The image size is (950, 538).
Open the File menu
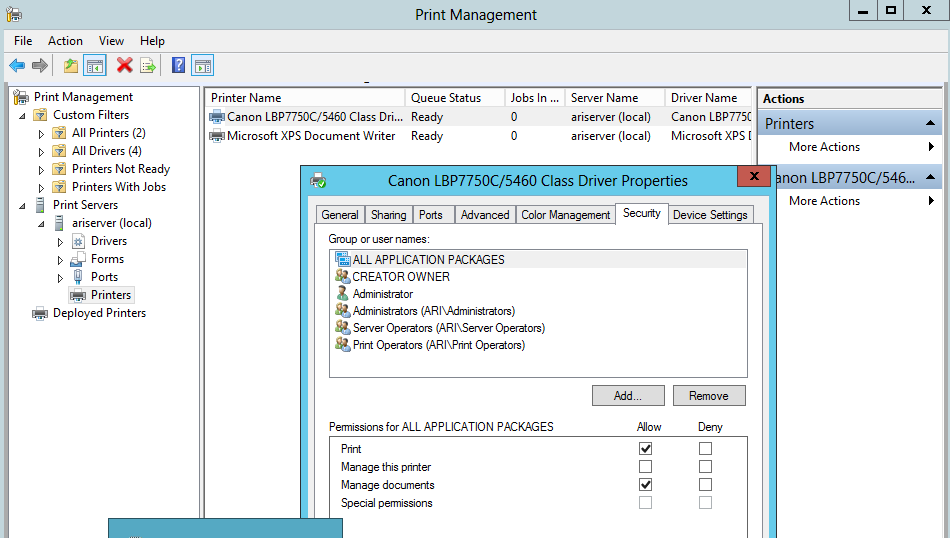click(x=23, y=41)
